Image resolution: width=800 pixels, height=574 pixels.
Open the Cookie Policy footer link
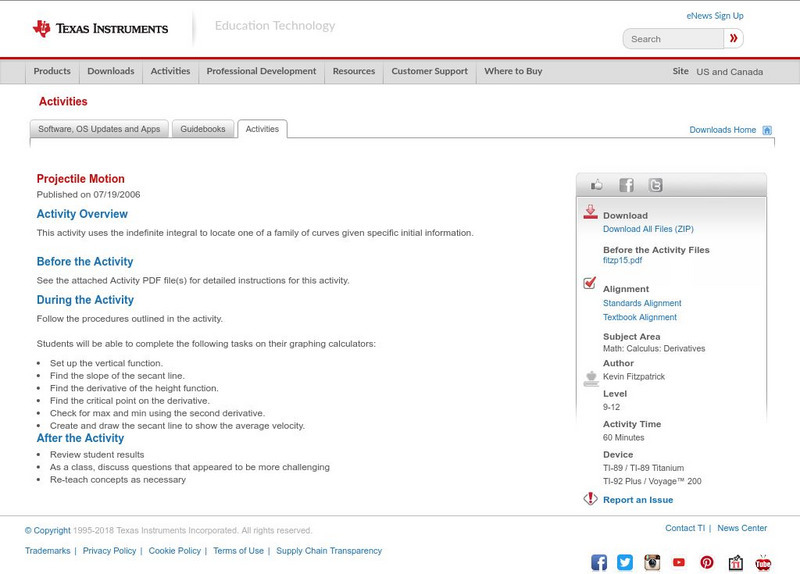click(x=174, y=551)
